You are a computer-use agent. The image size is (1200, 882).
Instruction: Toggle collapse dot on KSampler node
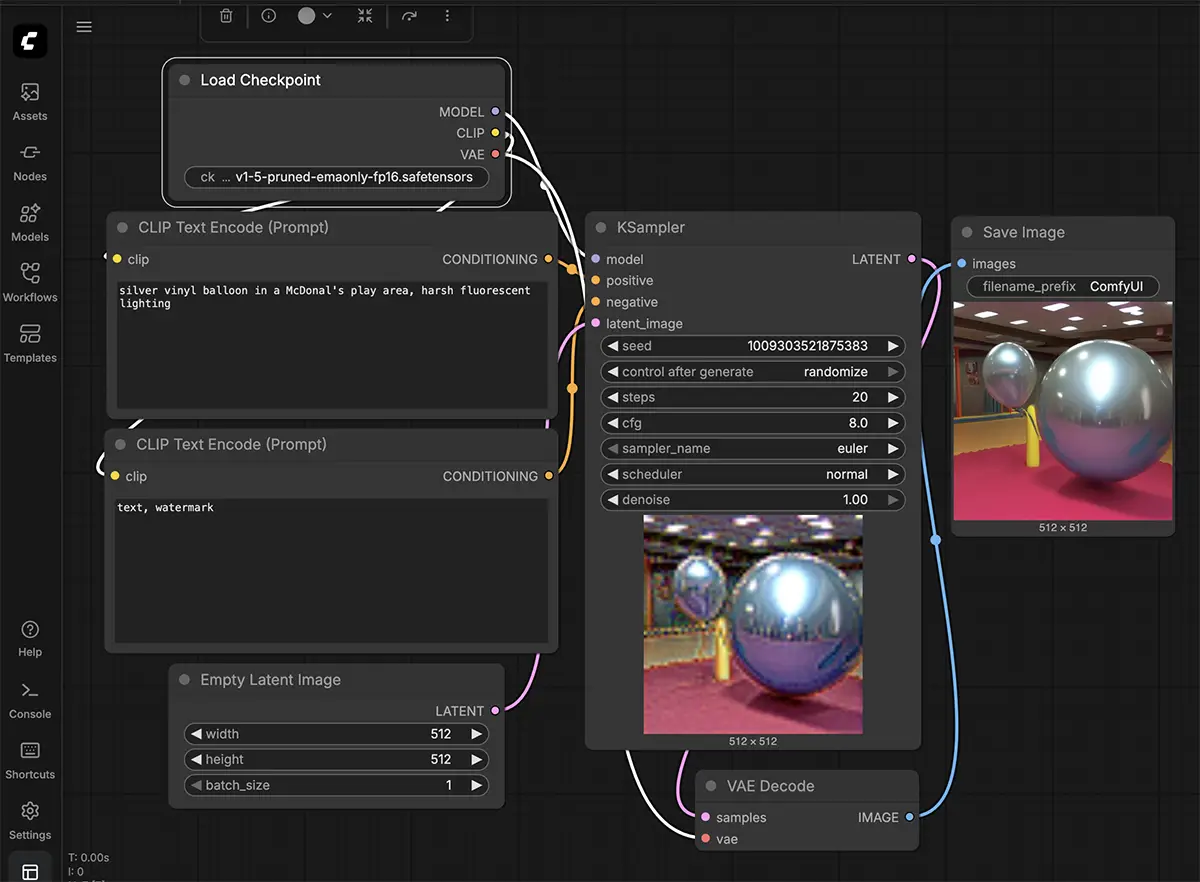(601, 228)
